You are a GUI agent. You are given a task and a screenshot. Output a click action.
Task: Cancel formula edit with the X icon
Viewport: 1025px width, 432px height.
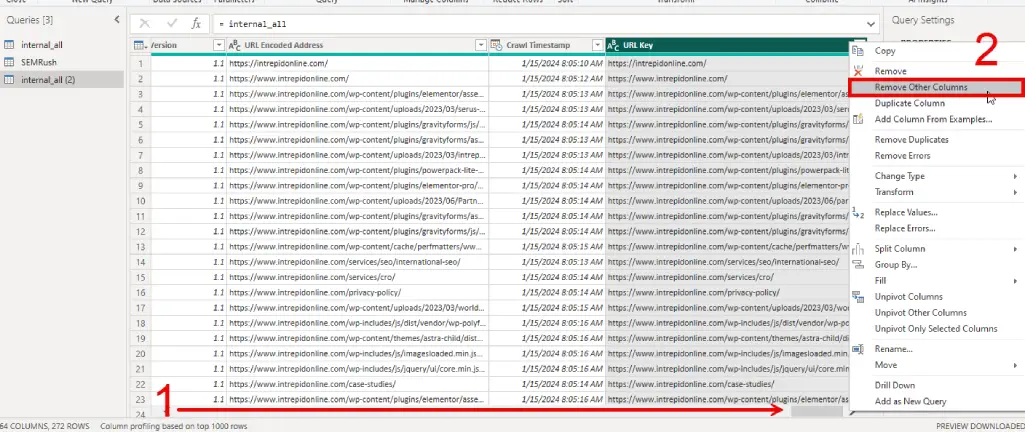[144, 24]
